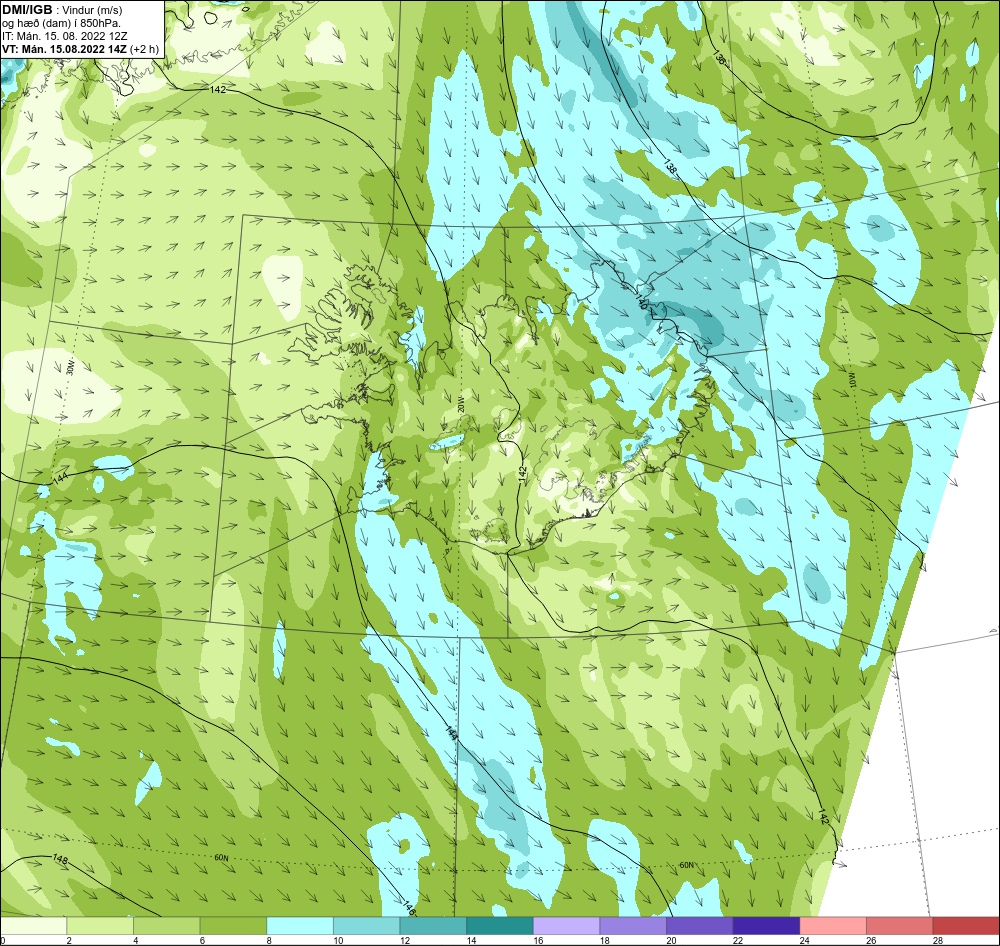Click the legend value label "16"

pos(538,941)
